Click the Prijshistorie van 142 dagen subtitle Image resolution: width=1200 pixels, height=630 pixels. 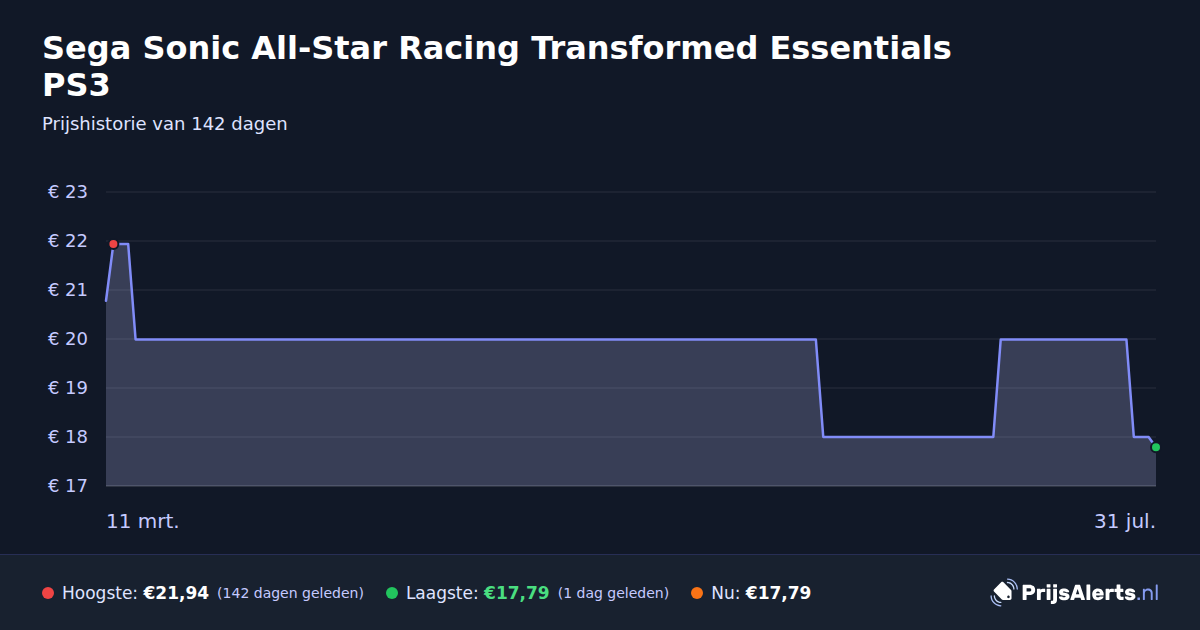165,124
